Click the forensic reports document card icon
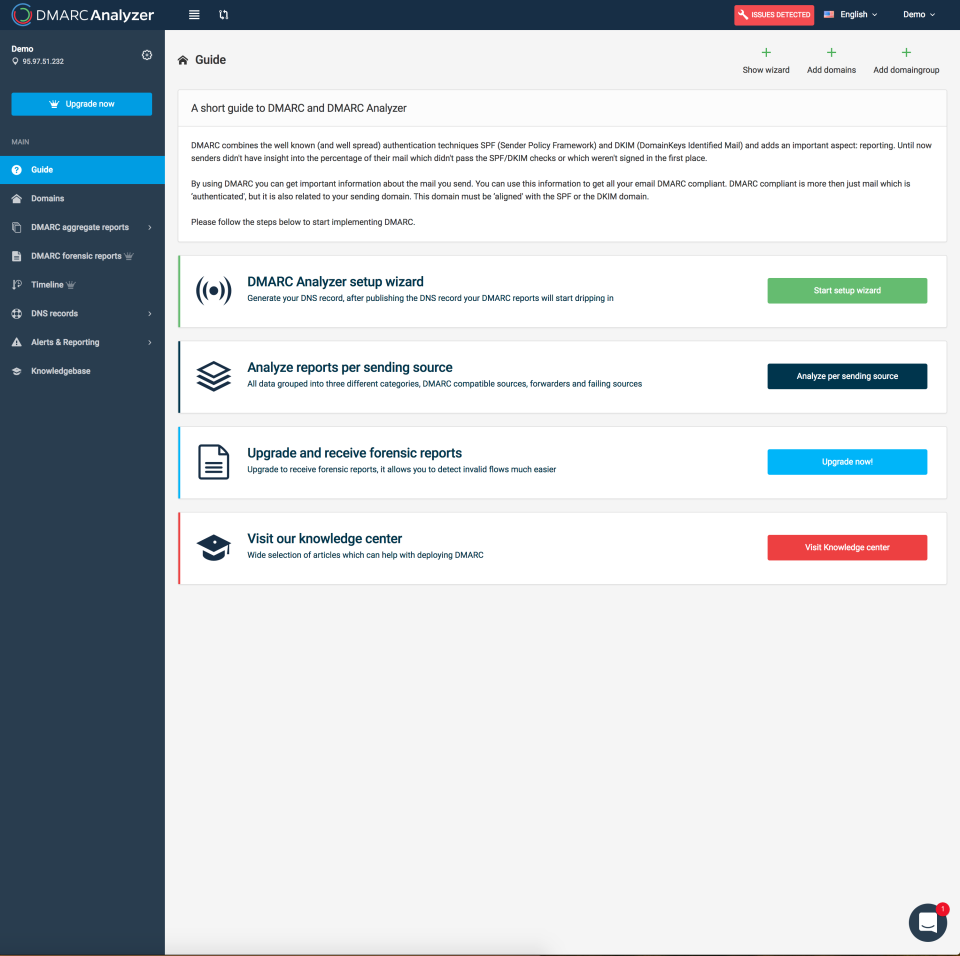The height and width of the screenshot is (956, 960). pyautogui.click(x=214, y=462)
